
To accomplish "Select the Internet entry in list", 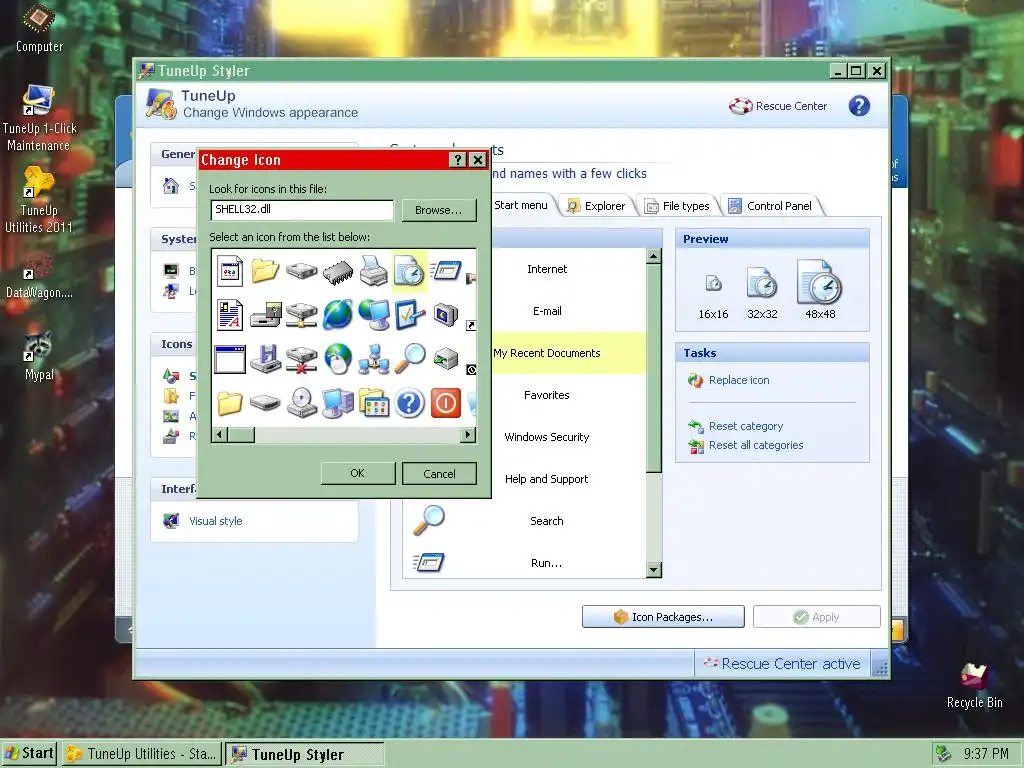I will (547, 269).
